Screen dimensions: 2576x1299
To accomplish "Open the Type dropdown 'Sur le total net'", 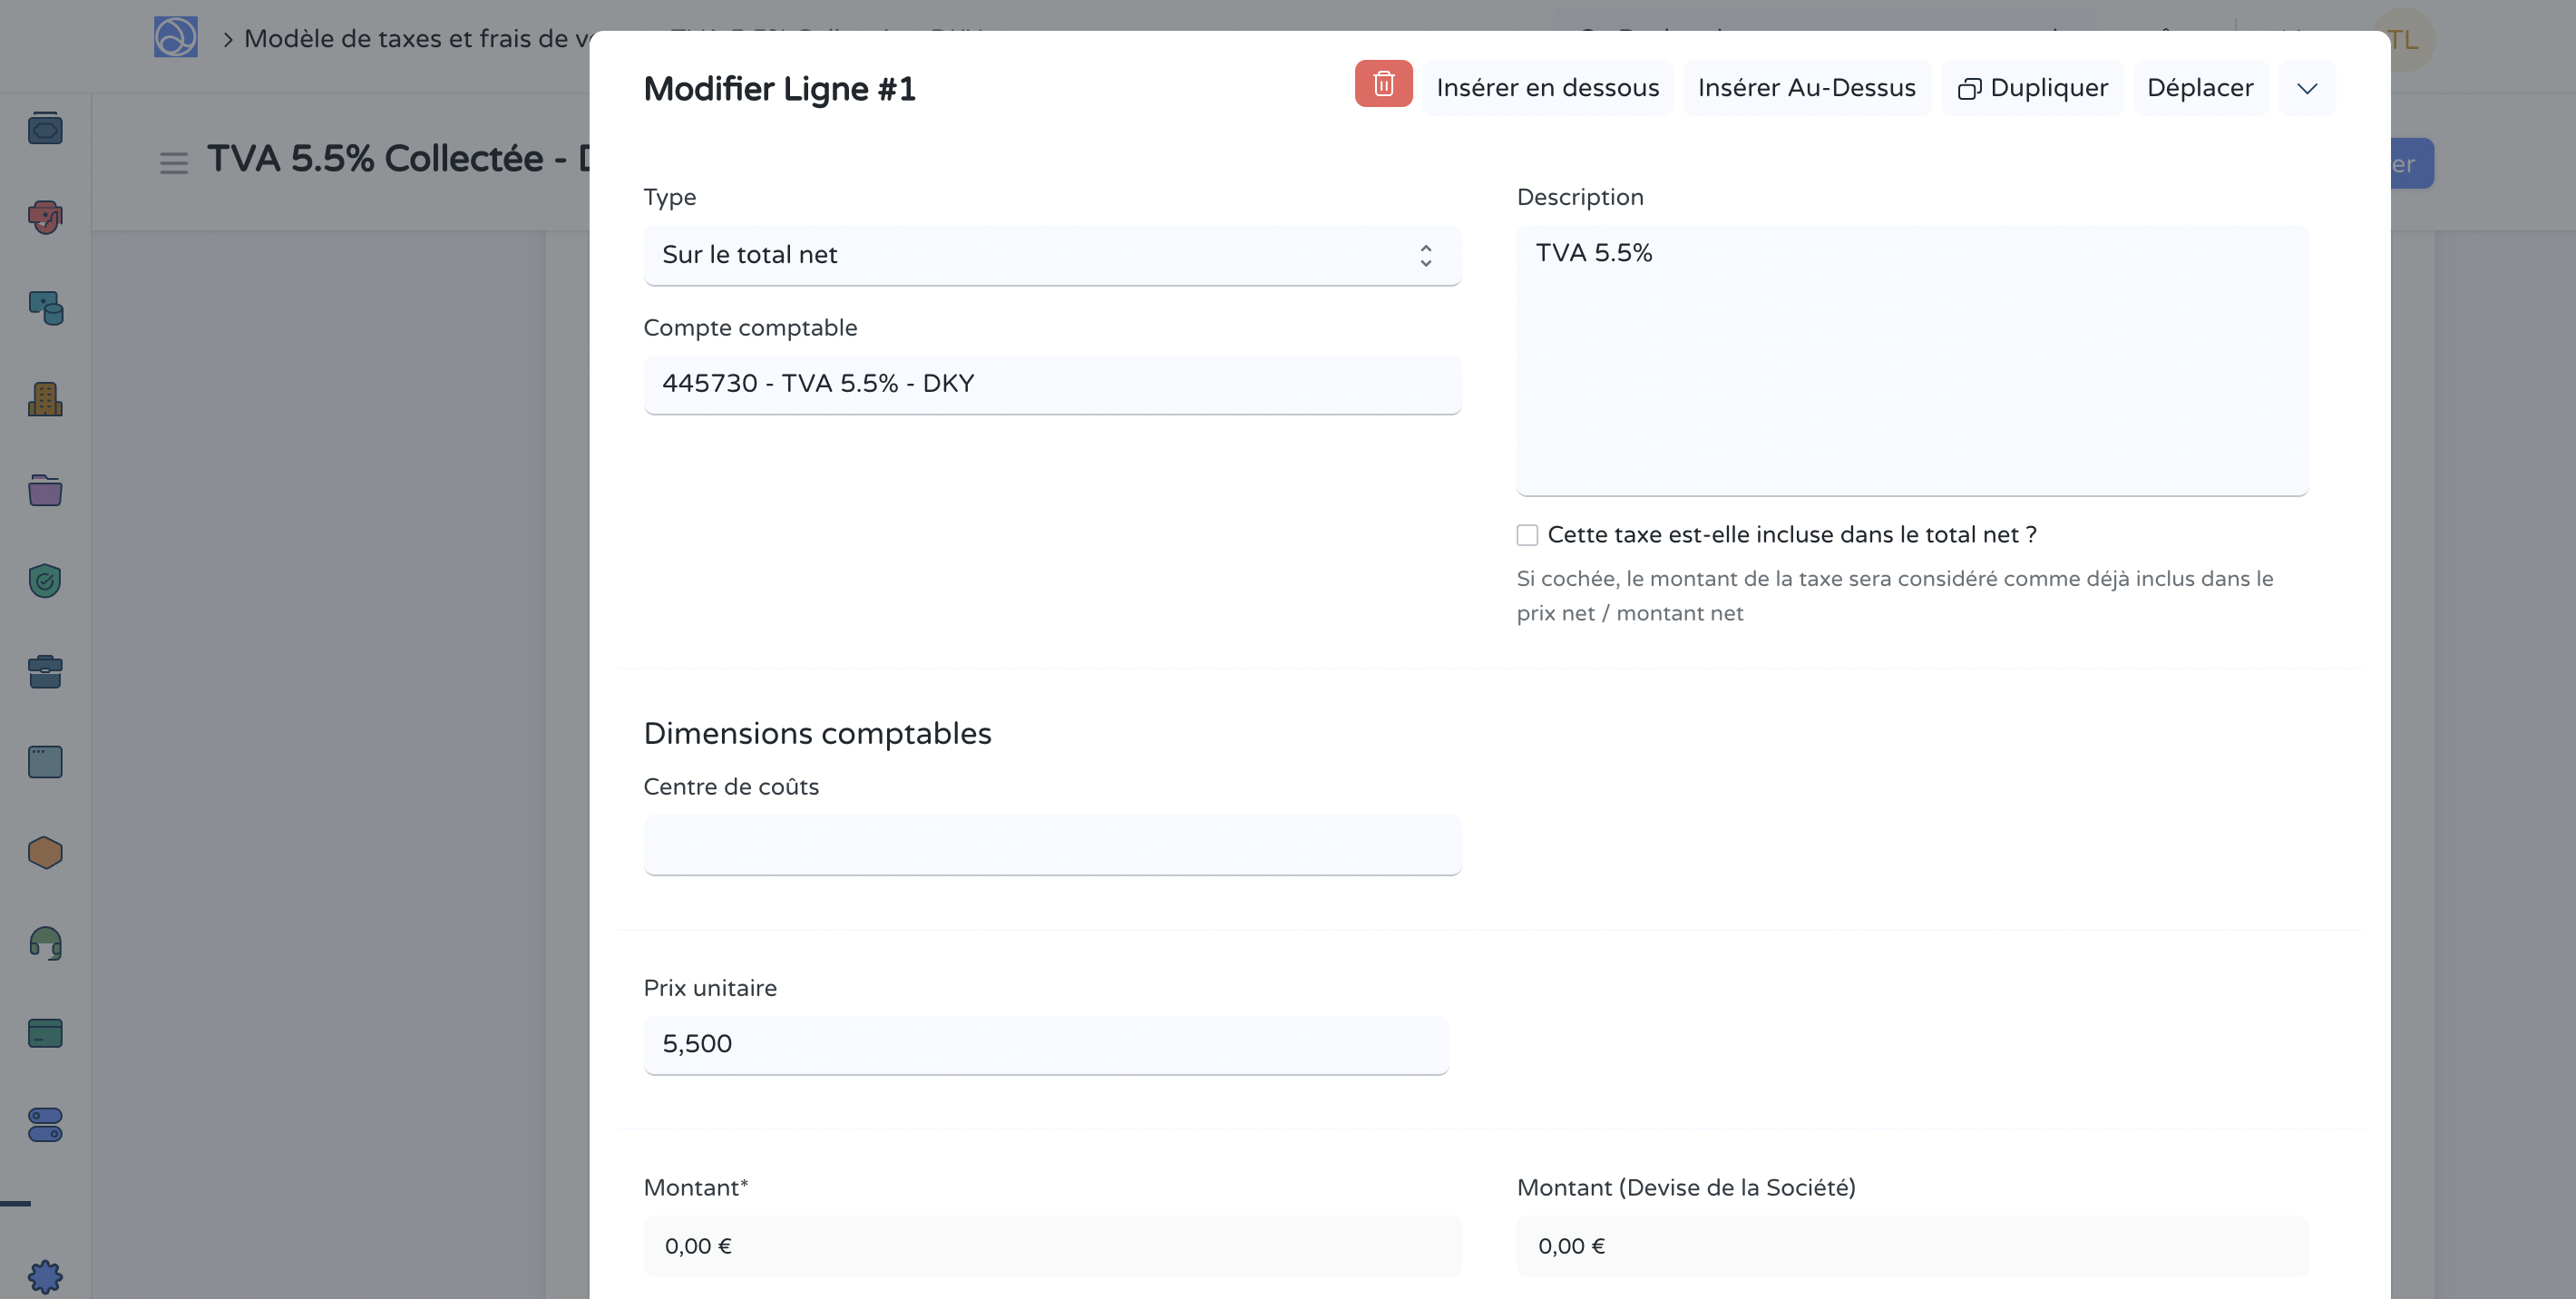I will click(1051, 255).
